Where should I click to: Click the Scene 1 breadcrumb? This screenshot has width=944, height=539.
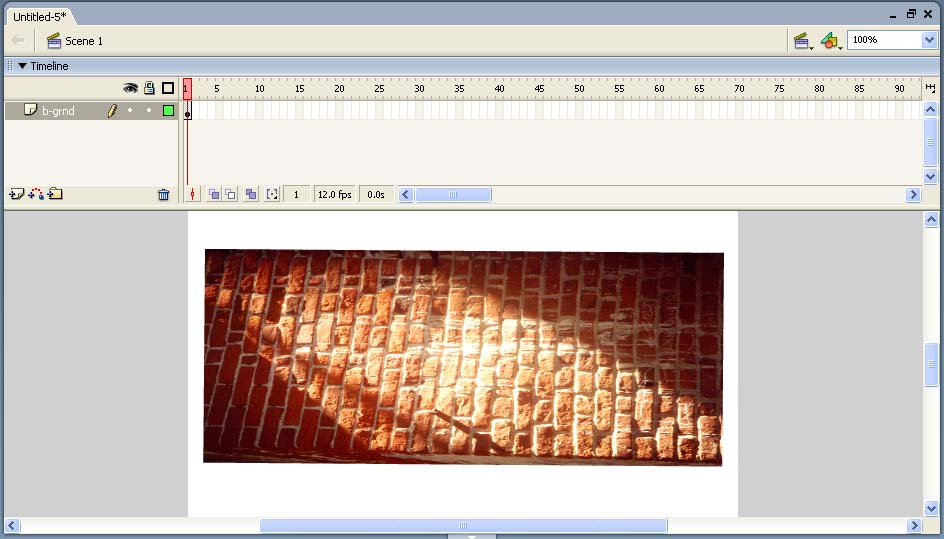pos(83,41)
